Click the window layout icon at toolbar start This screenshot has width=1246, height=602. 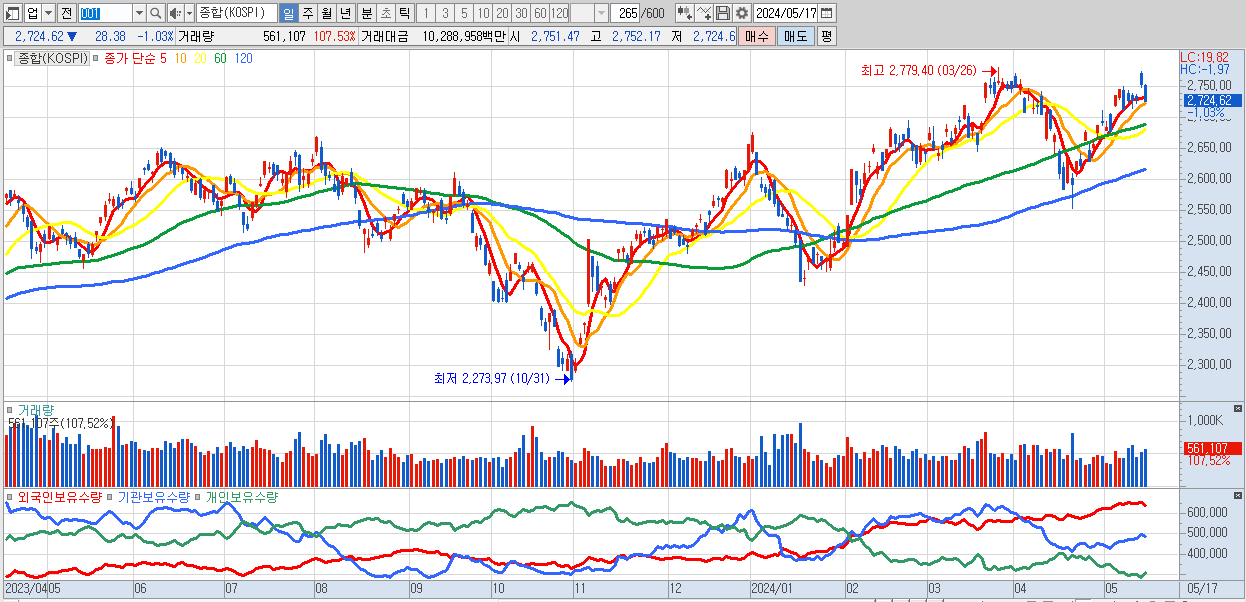pos(14,13)
